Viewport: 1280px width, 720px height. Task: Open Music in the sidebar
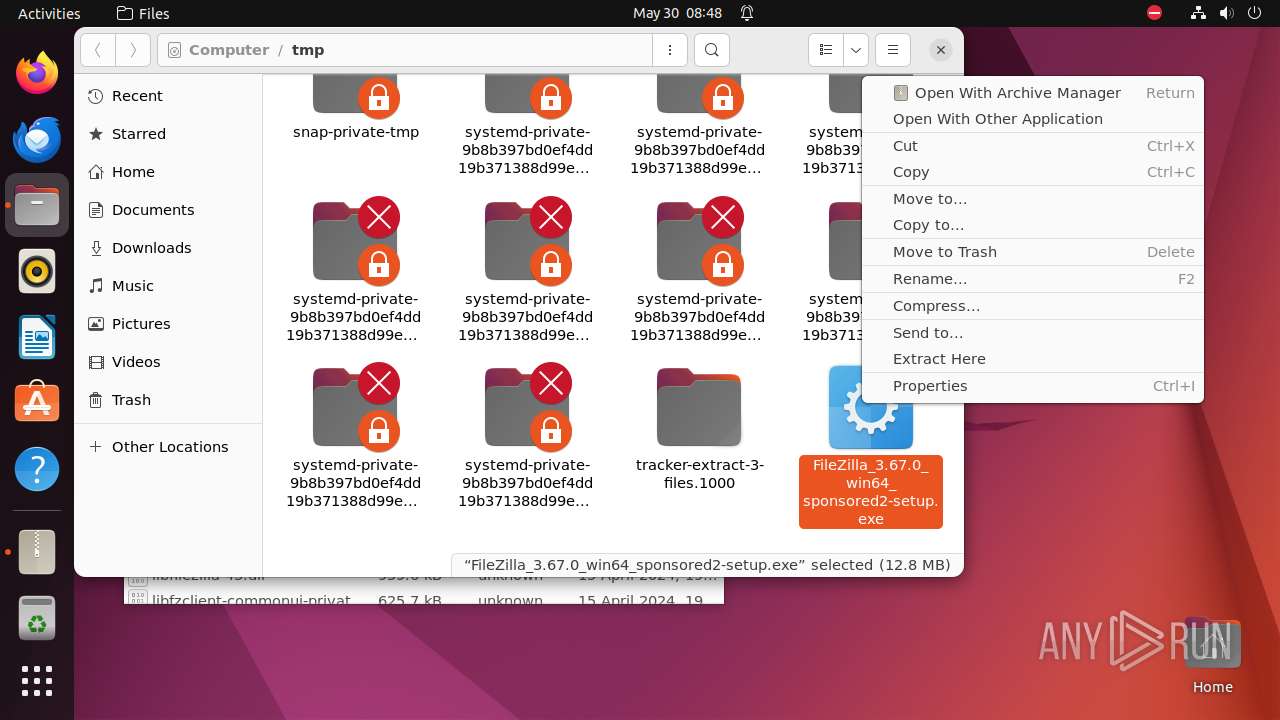tap(168, 286)
